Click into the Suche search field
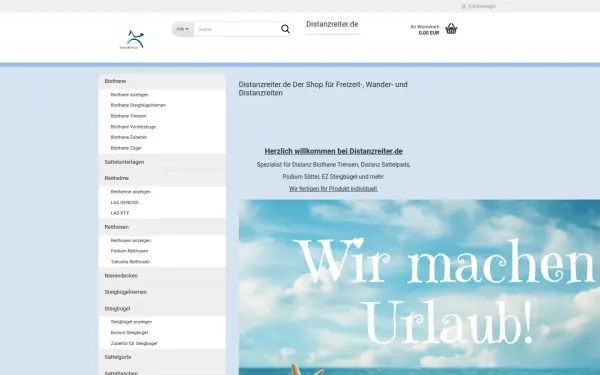Viewport: 600px width, 375px height. pyautogui.click(x=237, y=29)
